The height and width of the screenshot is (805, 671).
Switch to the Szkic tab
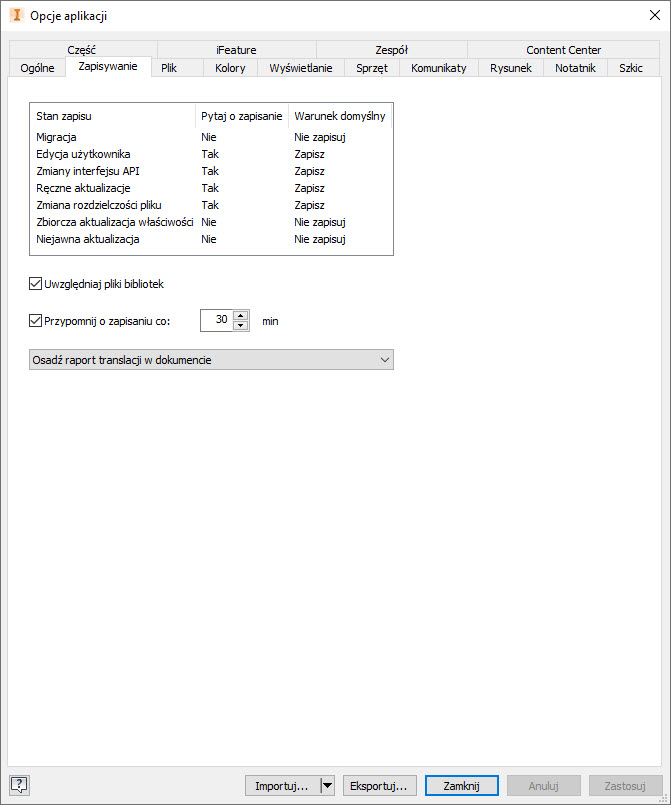coord(631,68)
